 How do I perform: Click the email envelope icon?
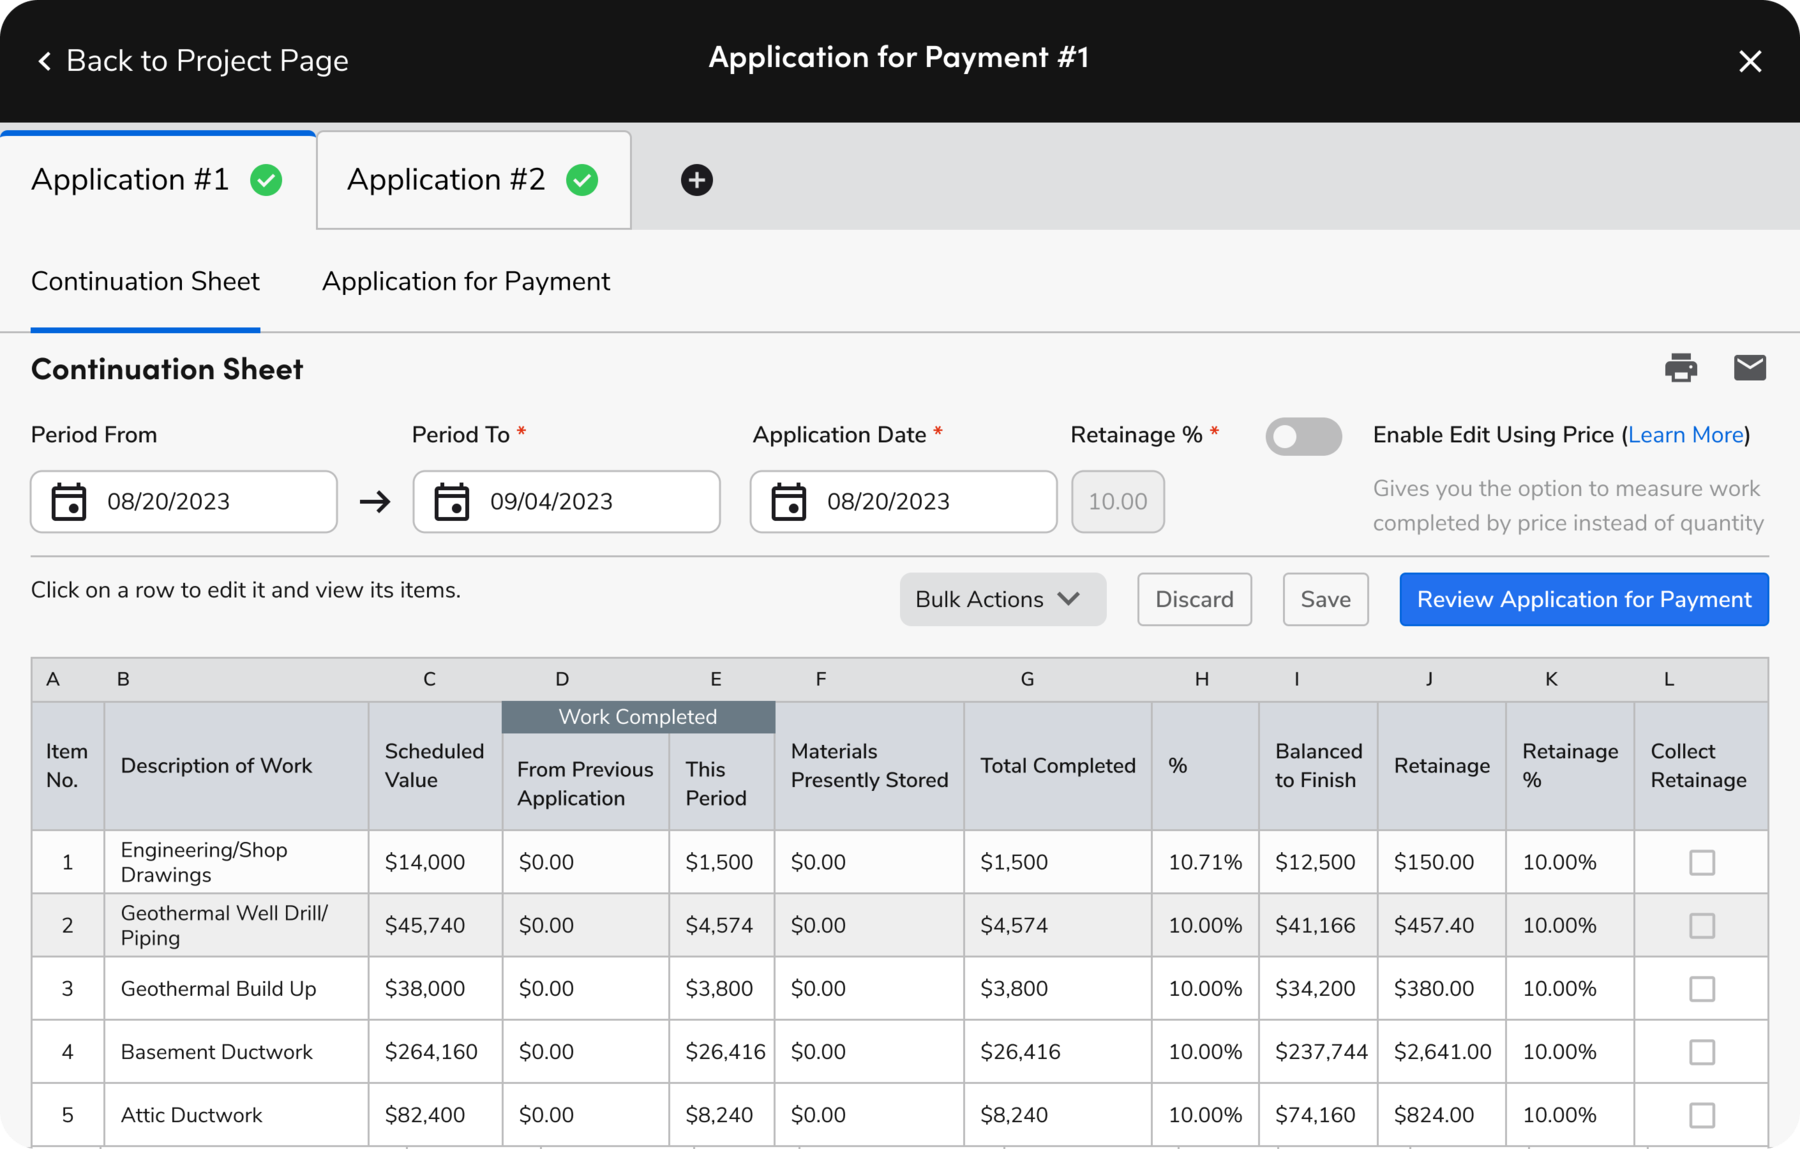(x=1749, y=368)
